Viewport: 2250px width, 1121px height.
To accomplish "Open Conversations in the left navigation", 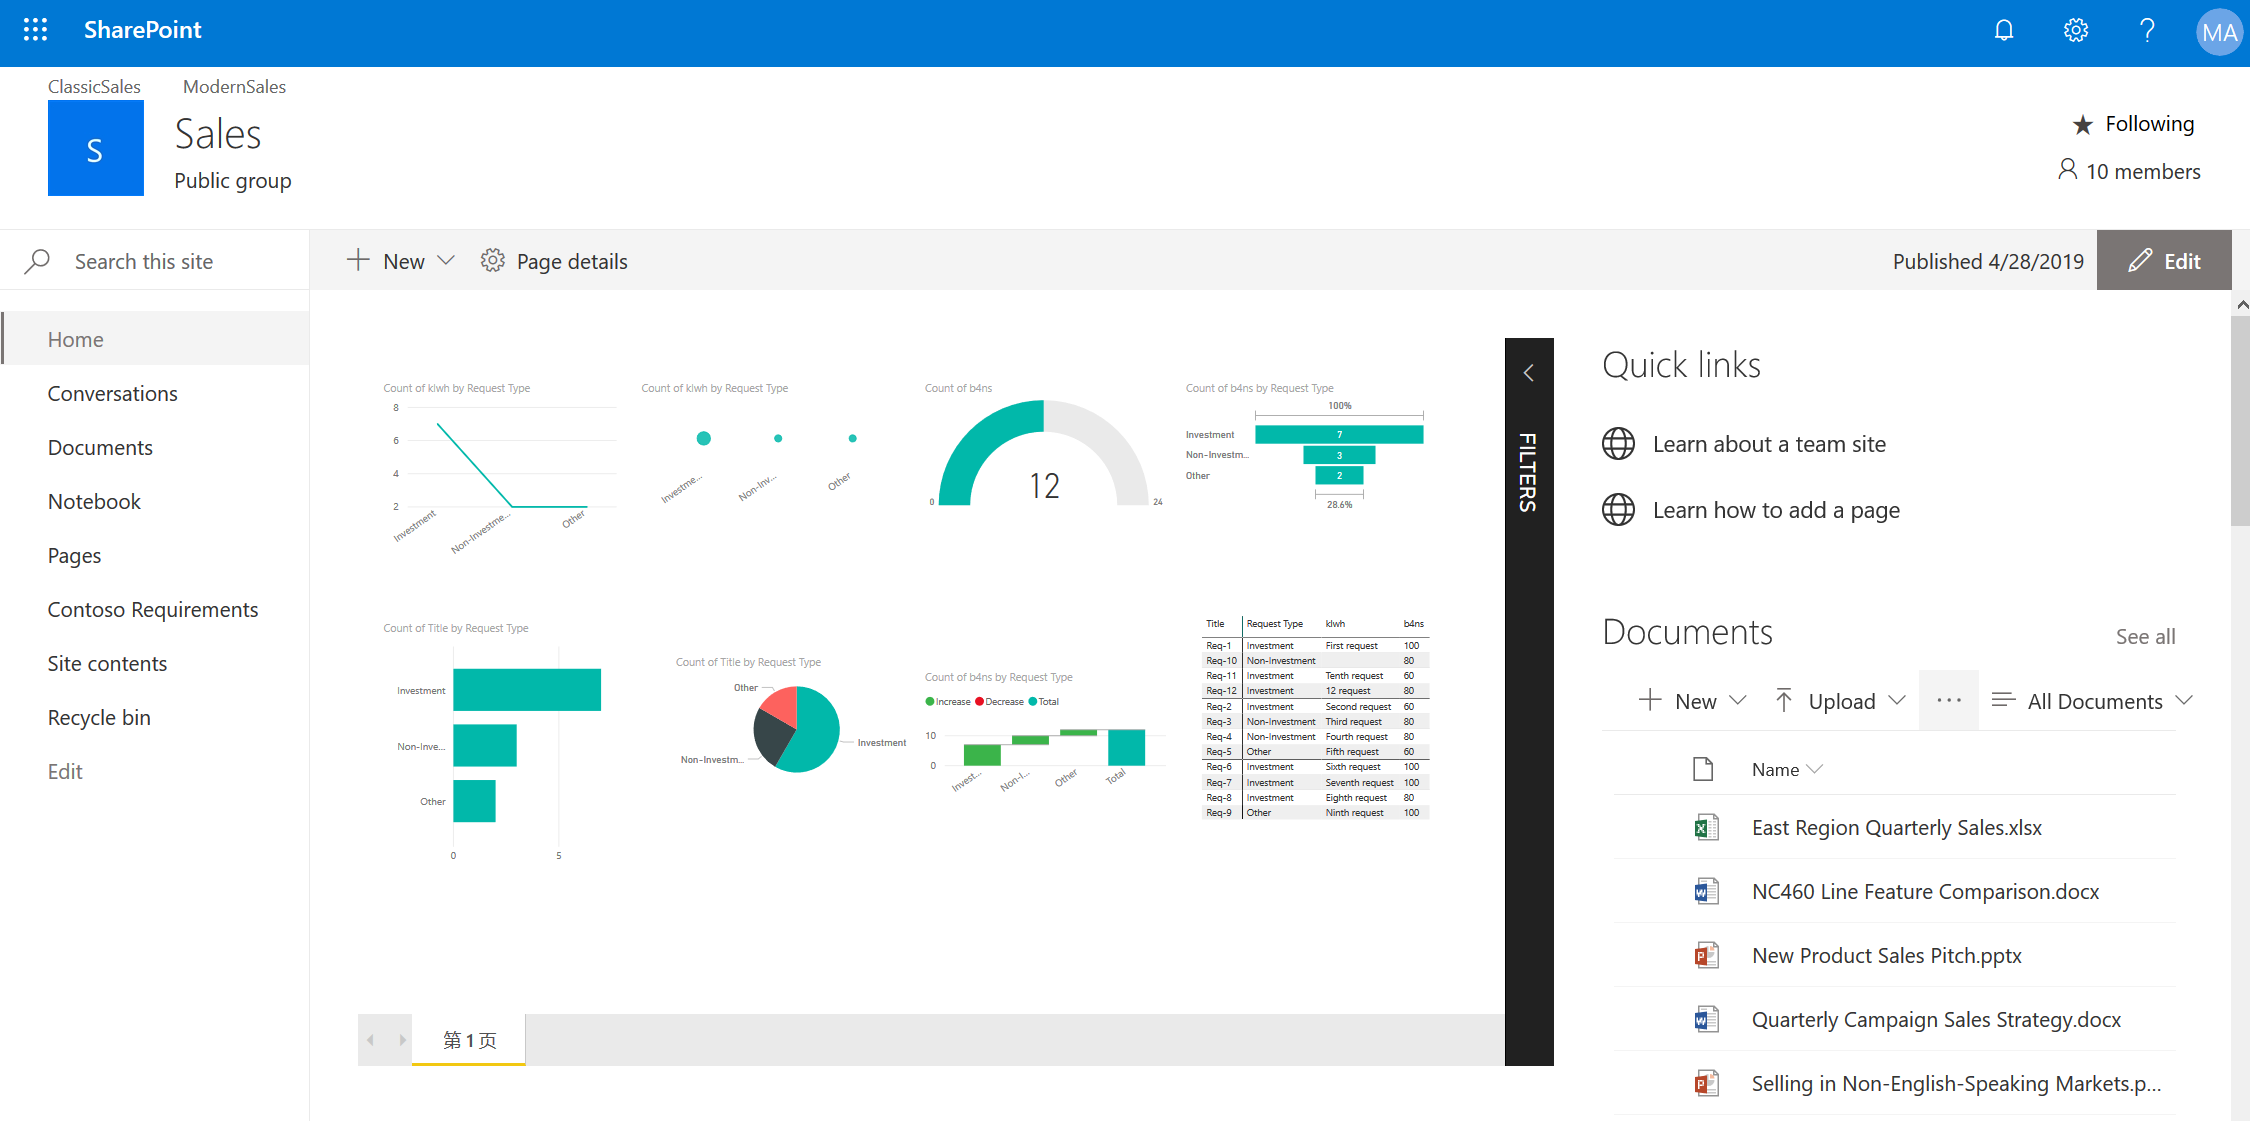I will click(x=112, y=393).
